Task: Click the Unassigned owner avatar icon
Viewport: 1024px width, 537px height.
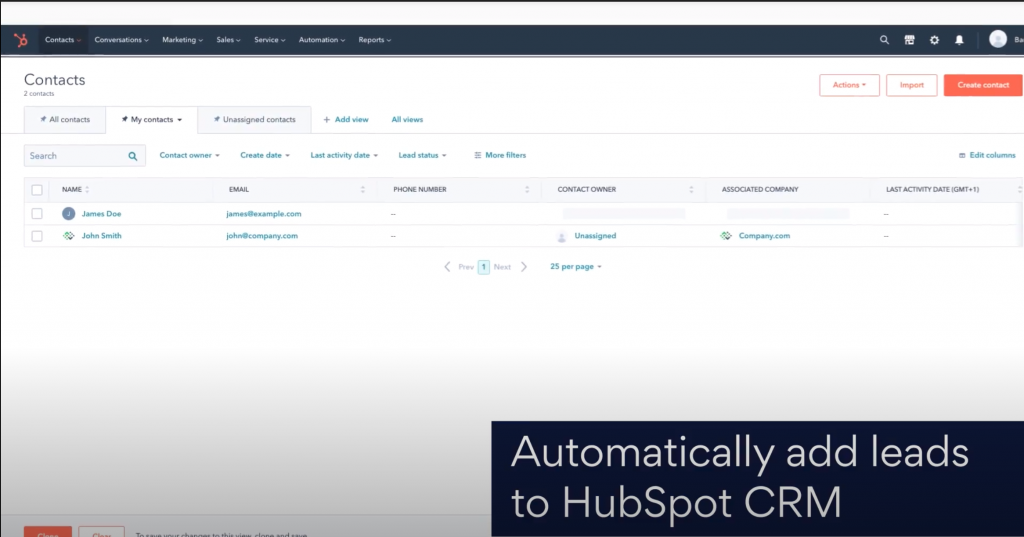Action: (562, 236)
